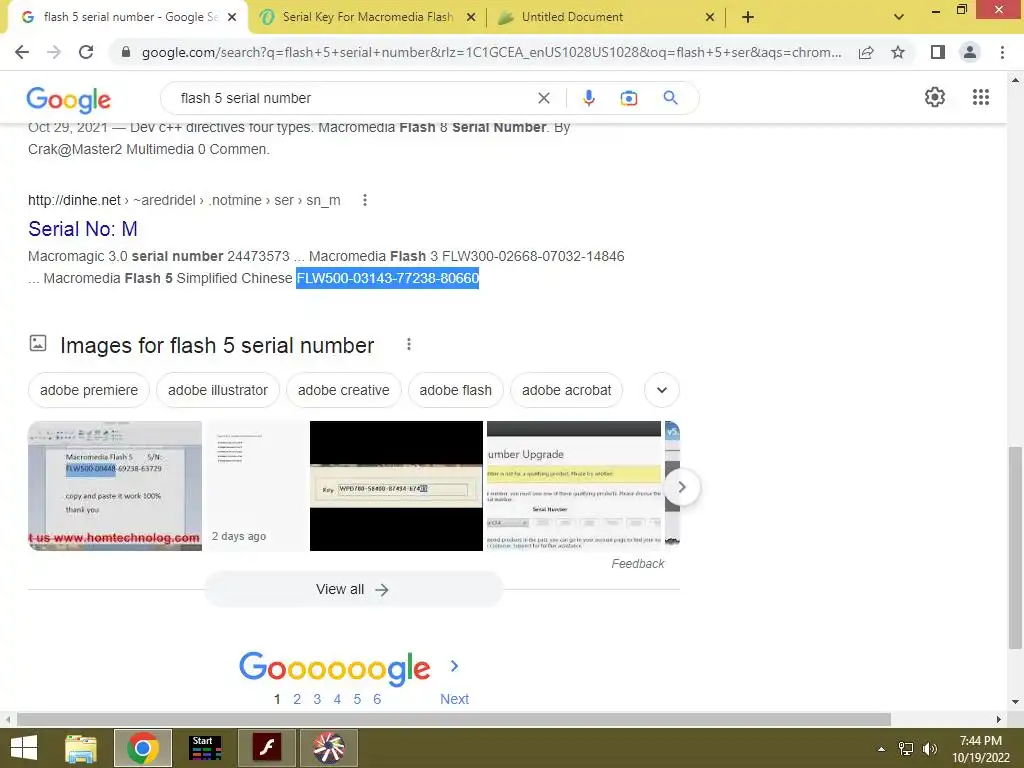Open the Chrome profile avatar

970,52
